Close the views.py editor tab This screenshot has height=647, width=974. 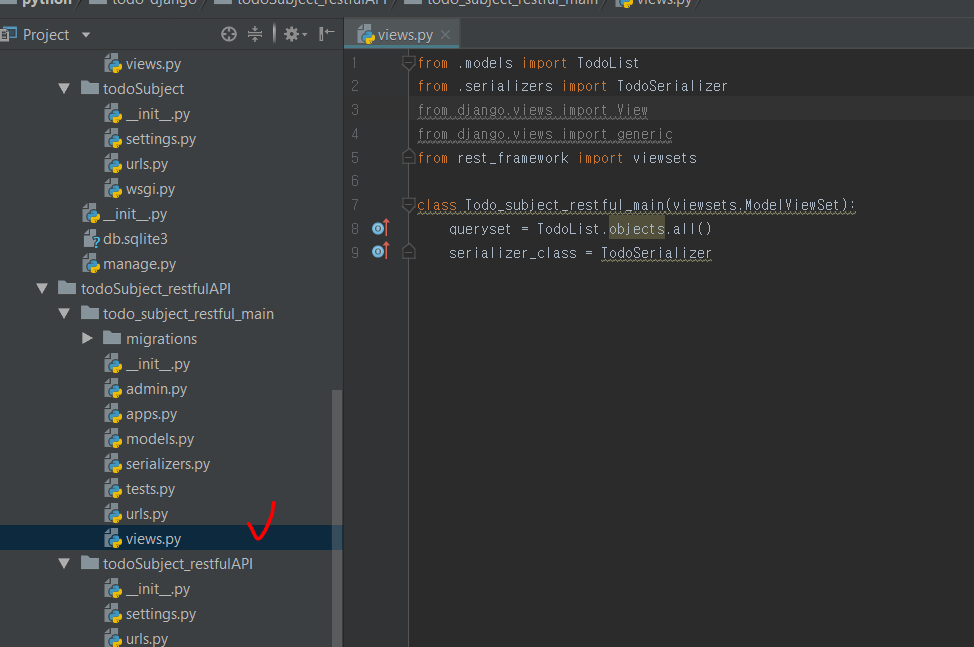[445, 35]
